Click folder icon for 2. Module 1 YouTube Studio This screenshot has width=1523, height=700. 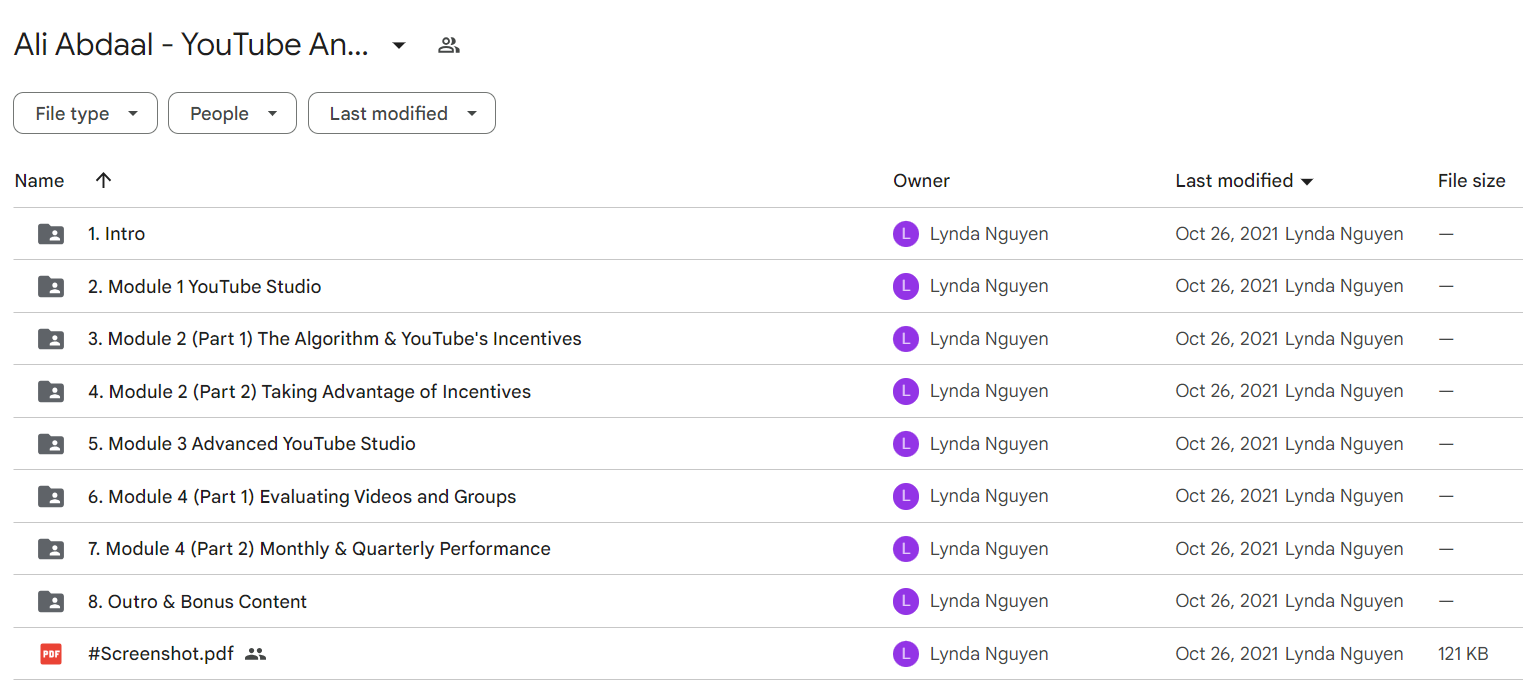pyautogui.click(x=51, y=287)
